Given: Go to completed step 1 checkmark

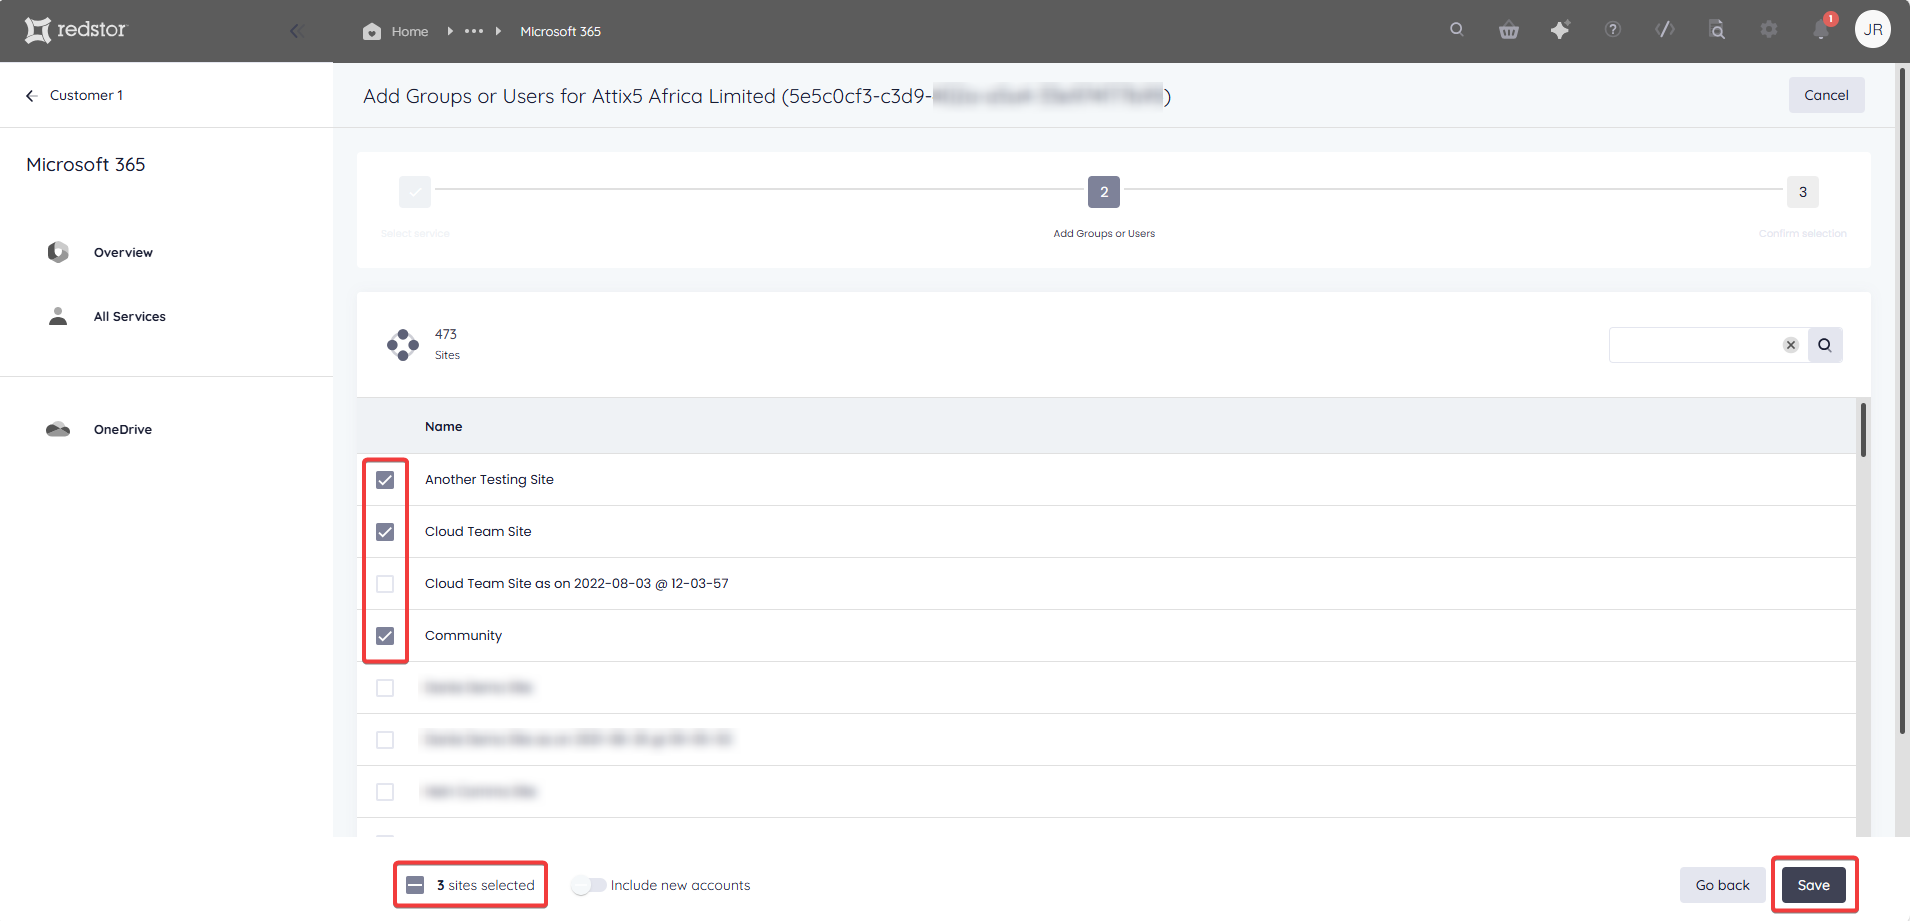Looking at the screenshot, I should click(415, 192).
